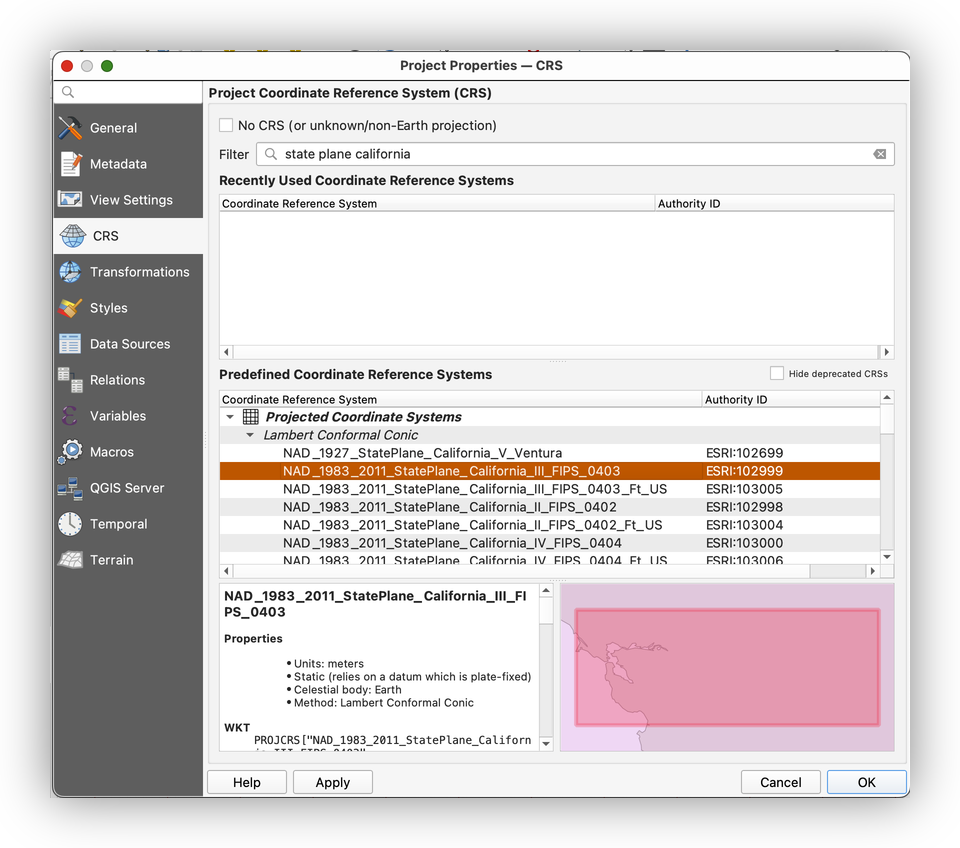Click the predefined CRS list vertical scrollbar
Screen dimensions: 960x848
(887, 480)
